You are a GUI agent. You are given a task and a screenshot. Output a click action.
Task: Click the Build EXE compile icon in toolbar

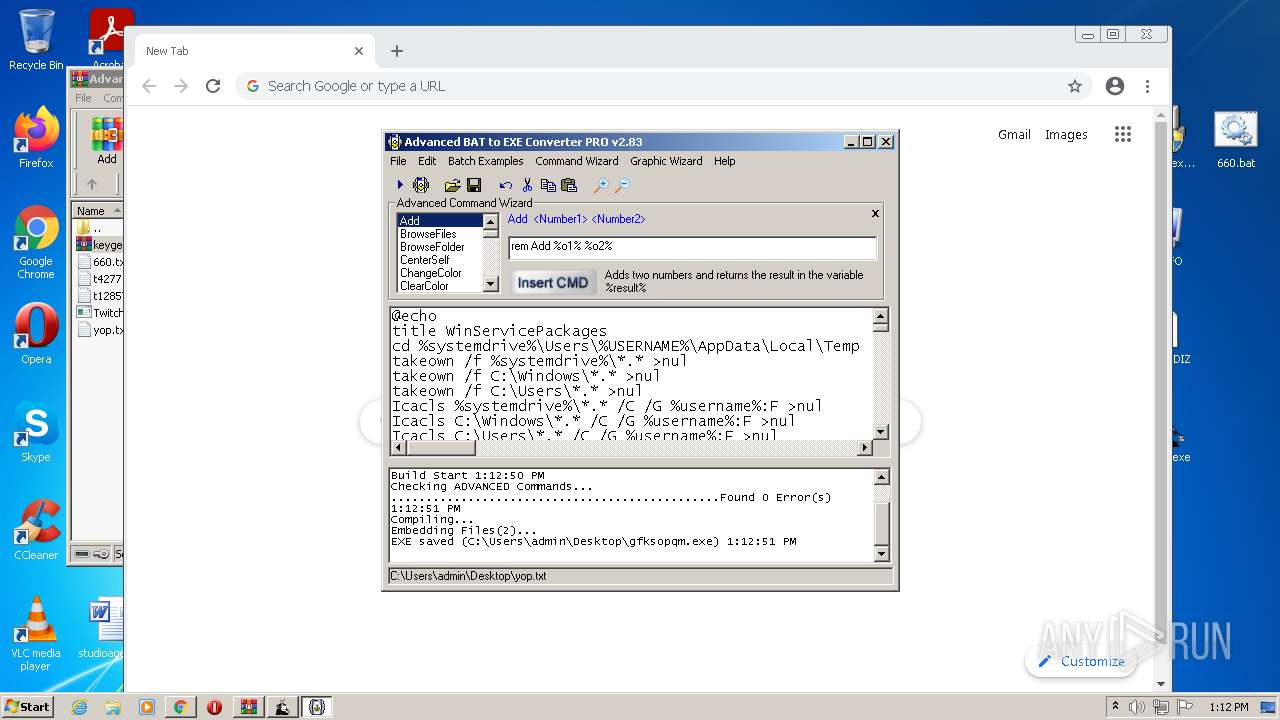(x=421, y=185)
